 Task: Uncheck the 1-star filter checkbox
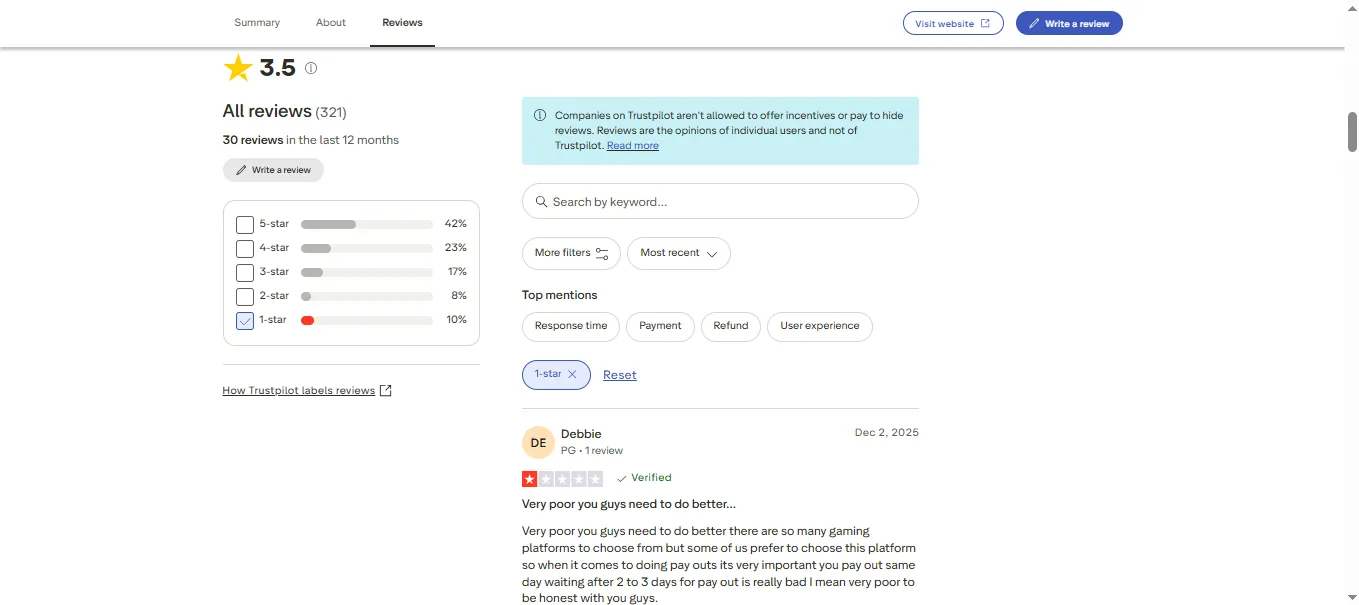[x=245, y=320]
